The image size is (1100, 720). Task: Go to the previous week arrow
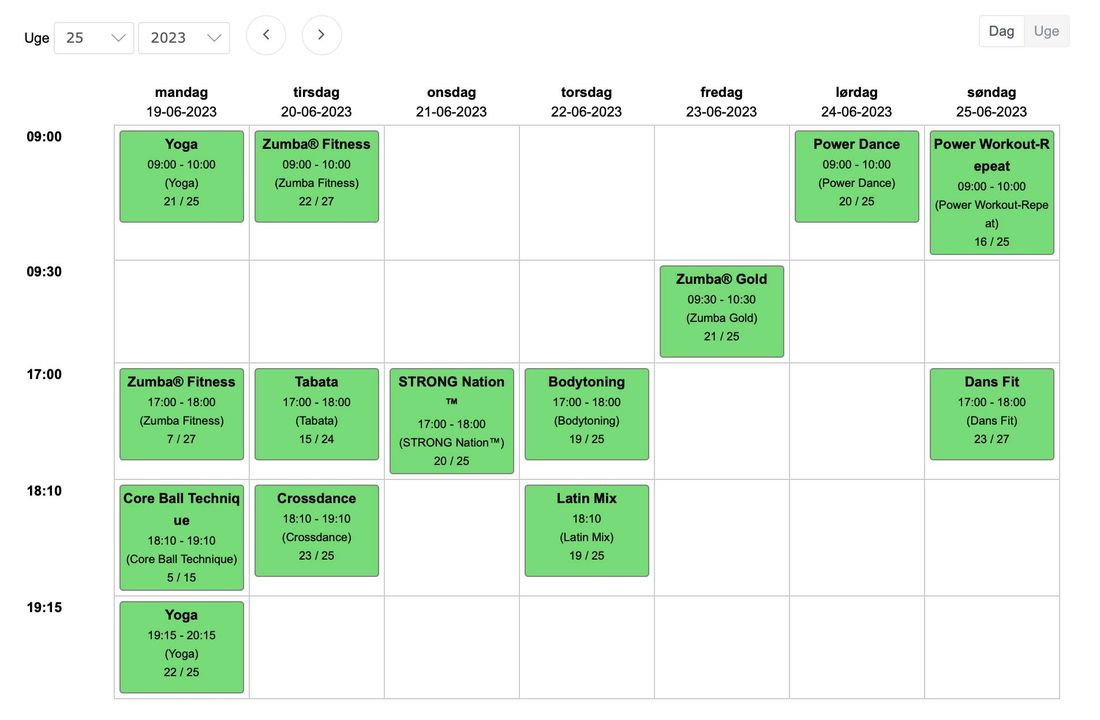pos(266,35)
